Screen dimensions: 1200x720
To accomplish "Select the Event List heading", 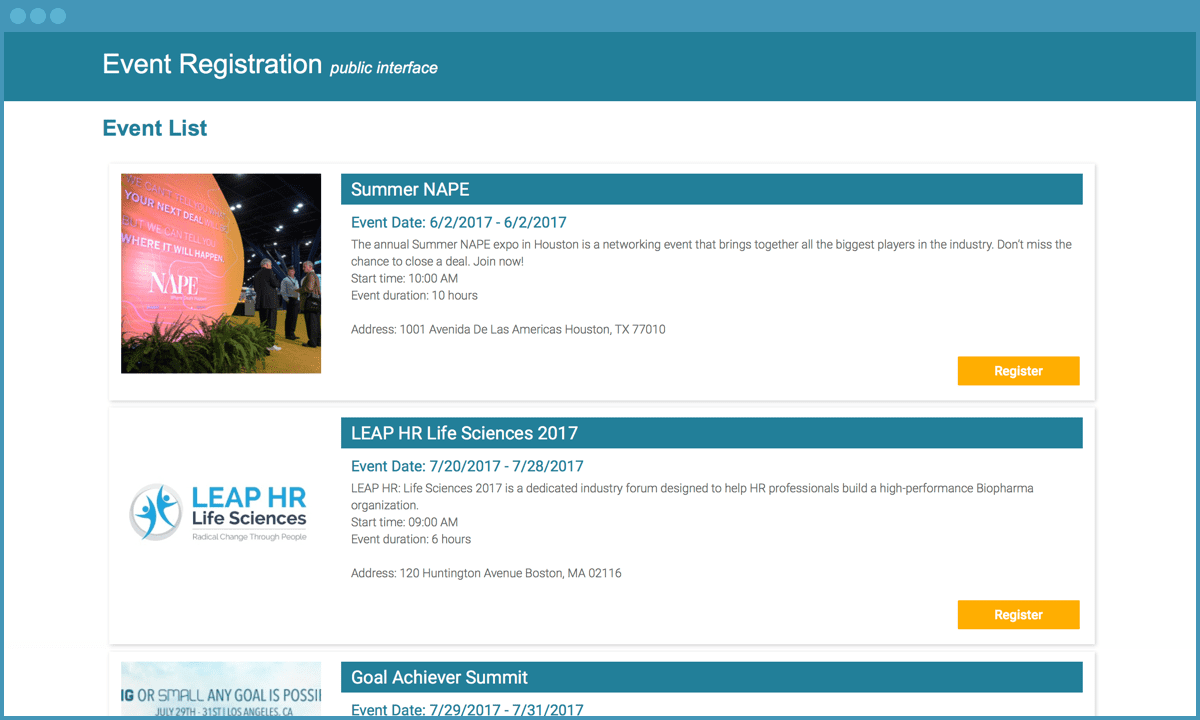I will click(x=155, y=128).
